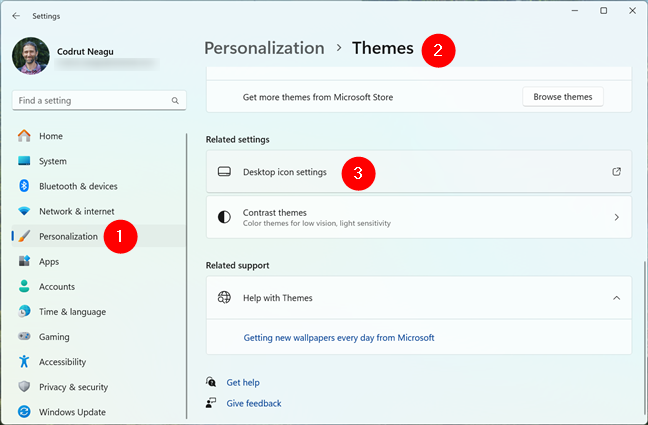This screenshot has height=425, width=648.
Task: Click the external link icon for Desktop icon settings
Action: (616, 172)
